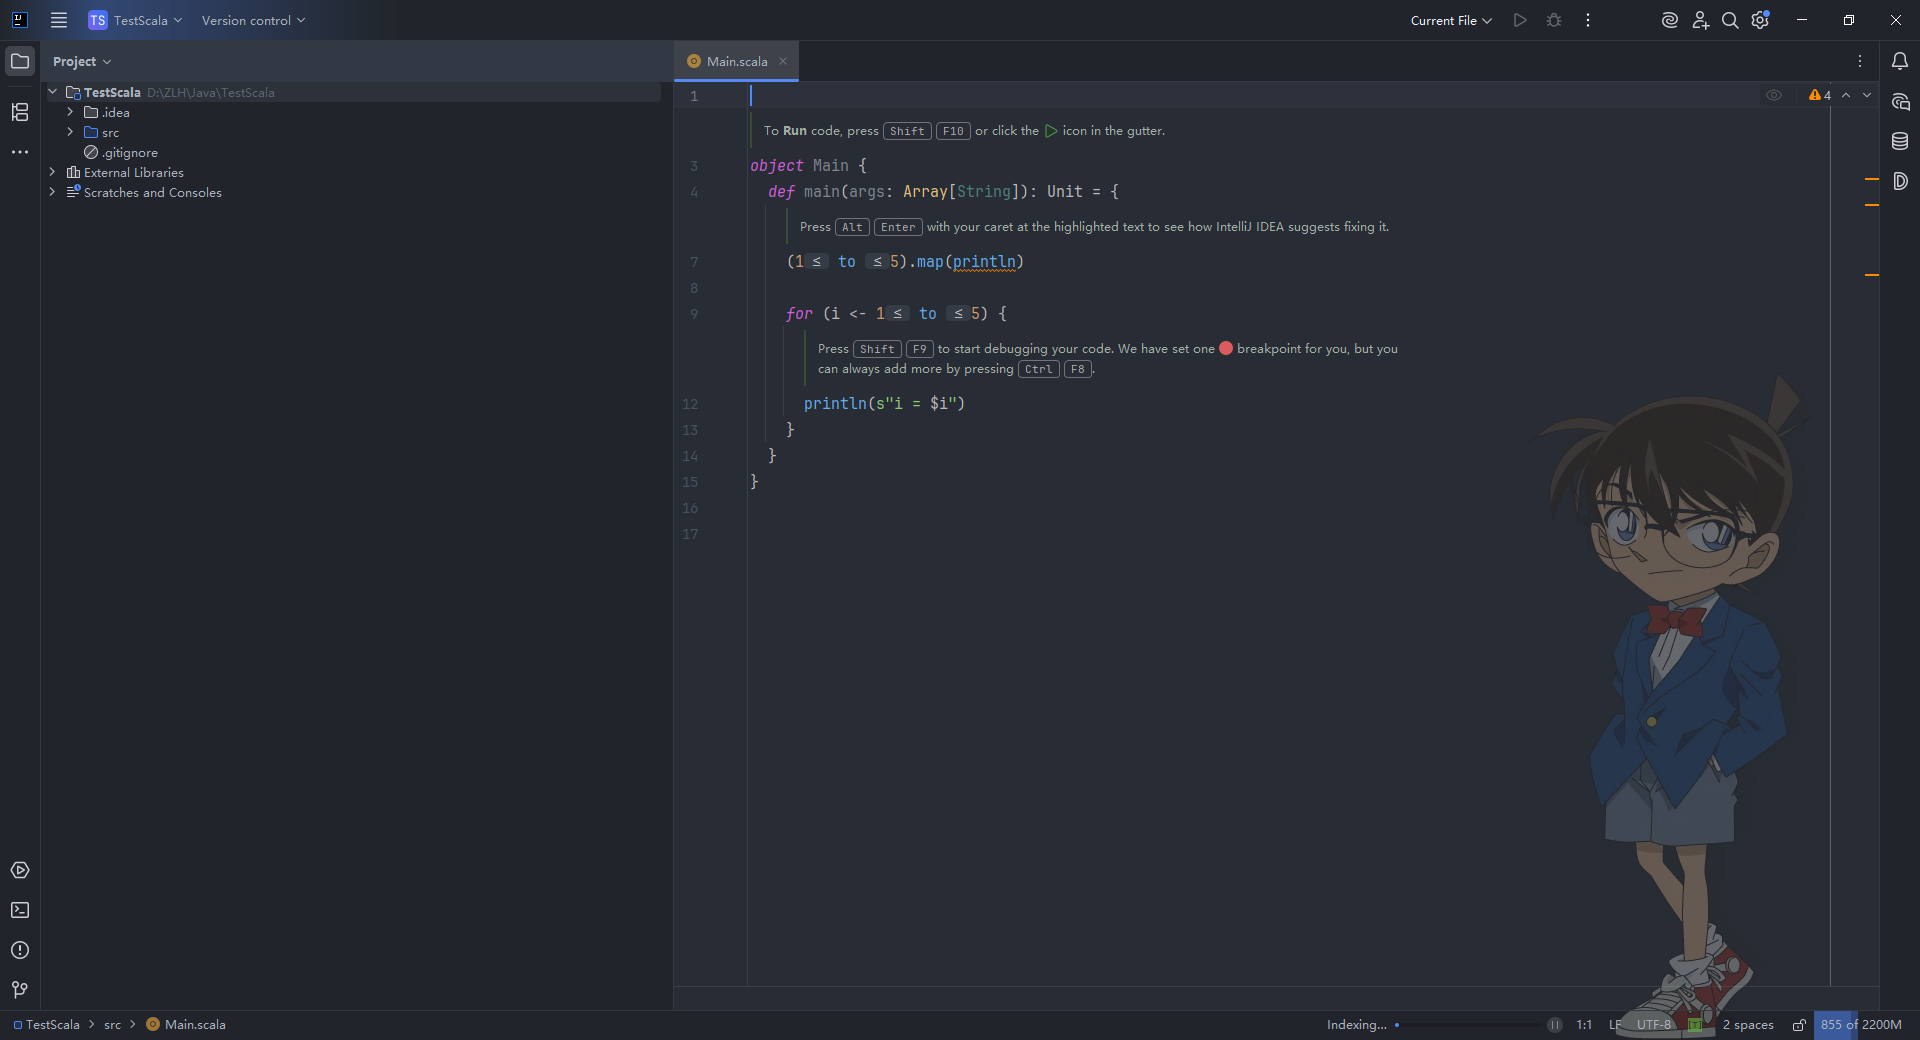Start debugging with the bug icon
Screen dimensions: 1920x1040
(1554, 20)
